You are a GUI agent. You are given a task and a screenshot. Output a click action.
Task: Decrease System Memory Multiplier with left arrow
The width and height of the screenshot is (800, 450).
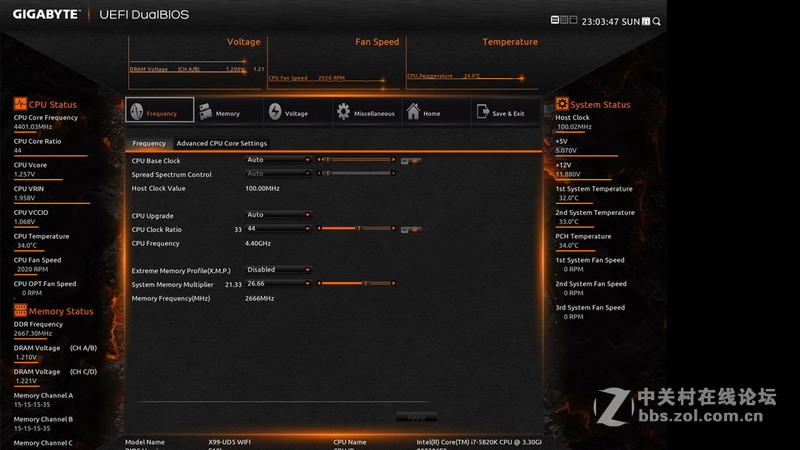coord(319,283)
